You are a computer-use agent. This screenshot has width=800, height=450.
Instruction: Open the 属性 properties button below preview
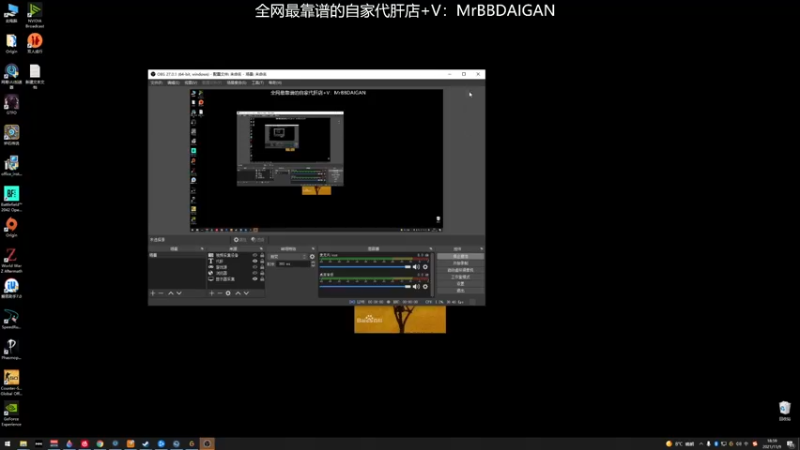(240, 239)
